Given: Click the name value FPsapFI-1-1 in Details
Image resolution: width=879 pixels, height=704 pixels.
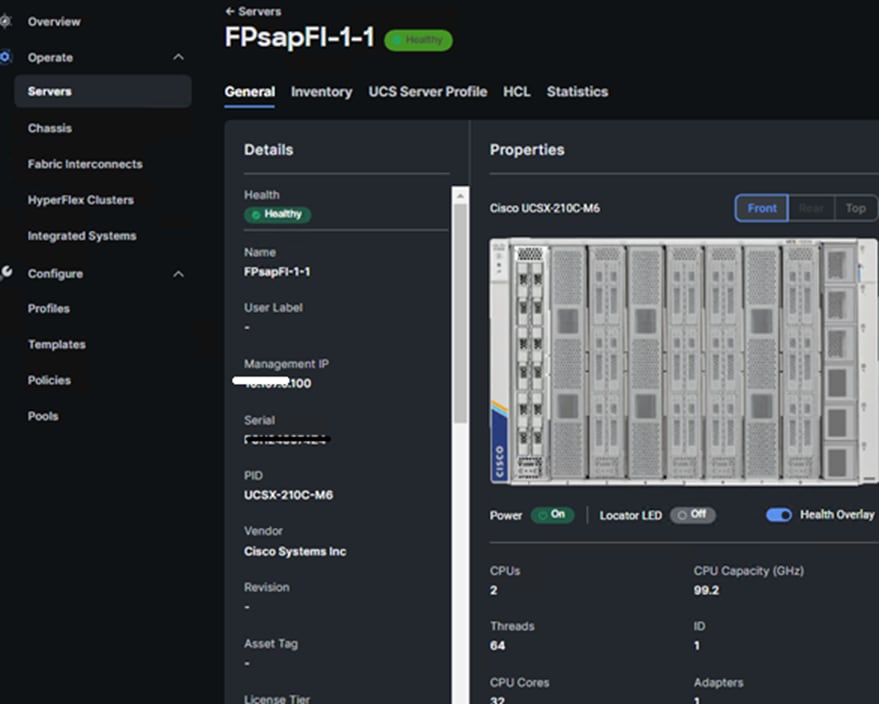Looking at the screenshot, I should point(277,272).
